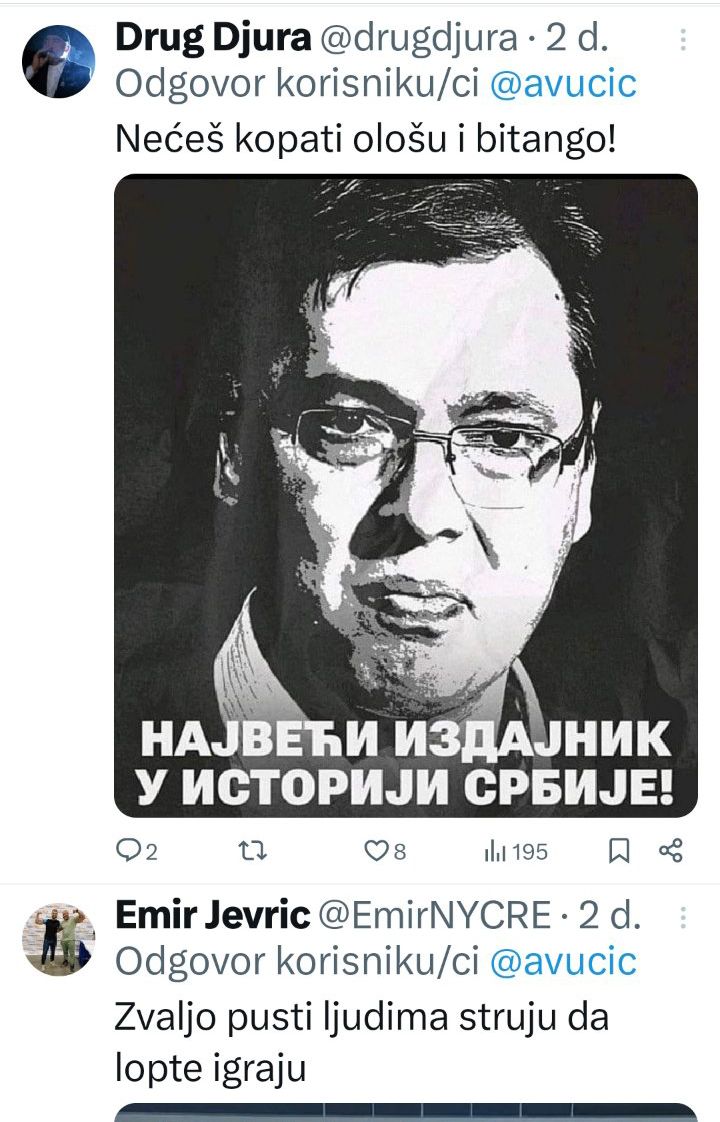Screen dimensions: 720x1122
Task: Like the tweet with 8 likes
Action: pyautogui.click(x=385, y=851)
